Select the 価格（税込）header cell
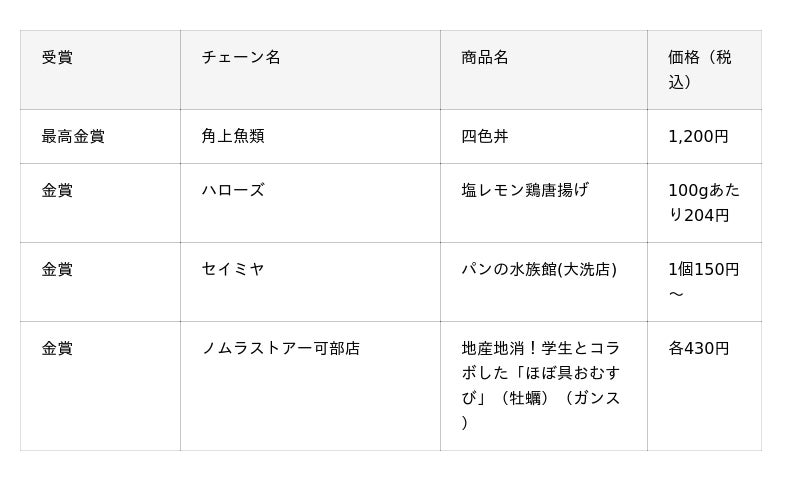800x481 pixels. coord(700,70)
